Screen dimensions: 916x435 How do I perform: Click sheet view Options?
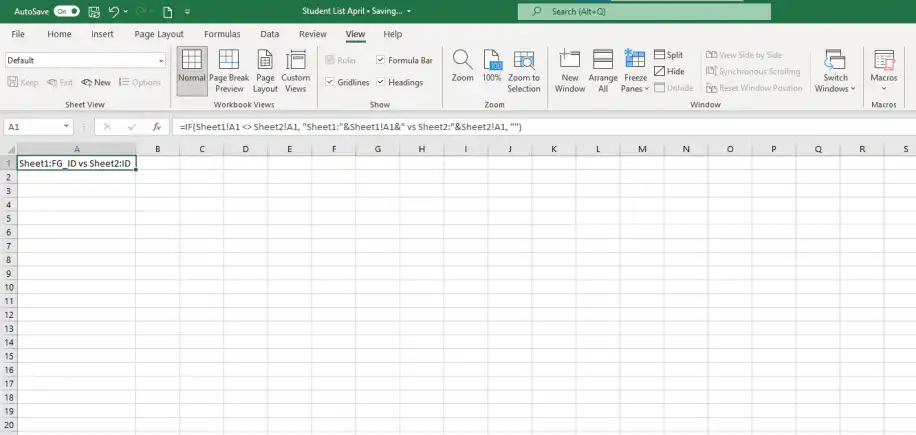pos(140,82)
